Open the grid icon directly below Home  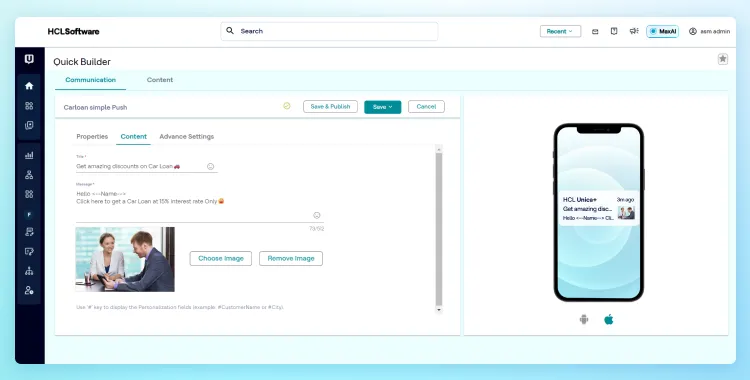pos(29,106)
